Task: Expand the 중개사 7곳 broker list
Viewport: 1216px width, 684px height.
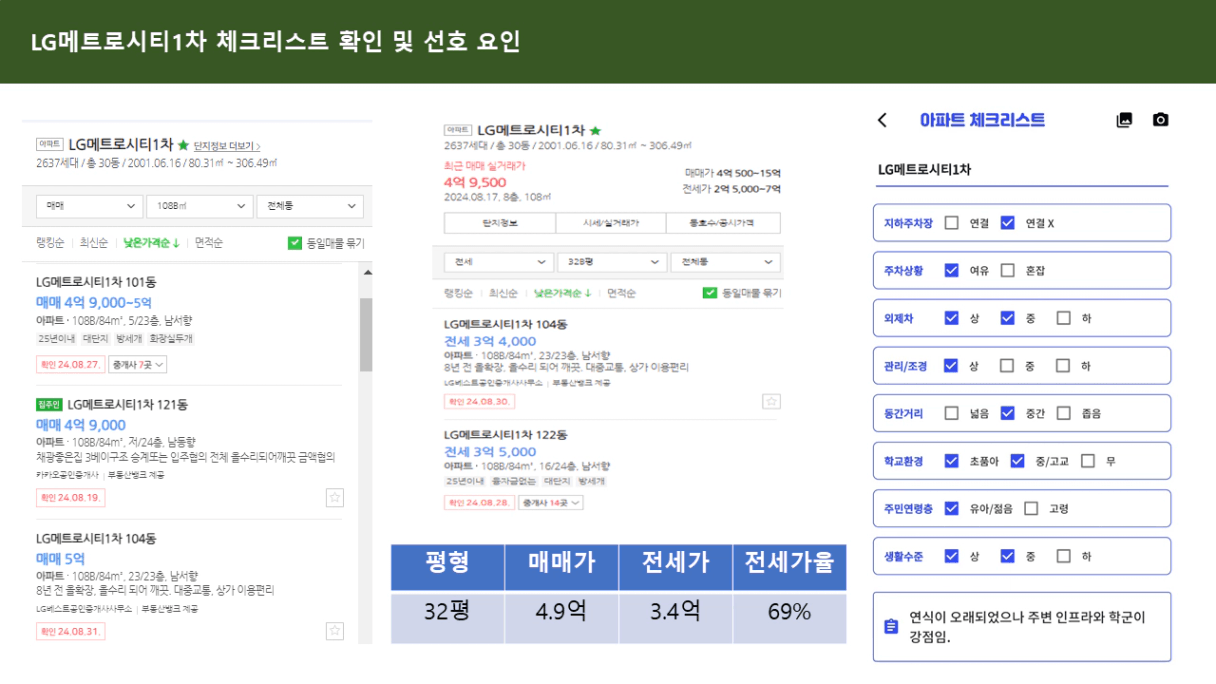Action: tap(138, 364)
